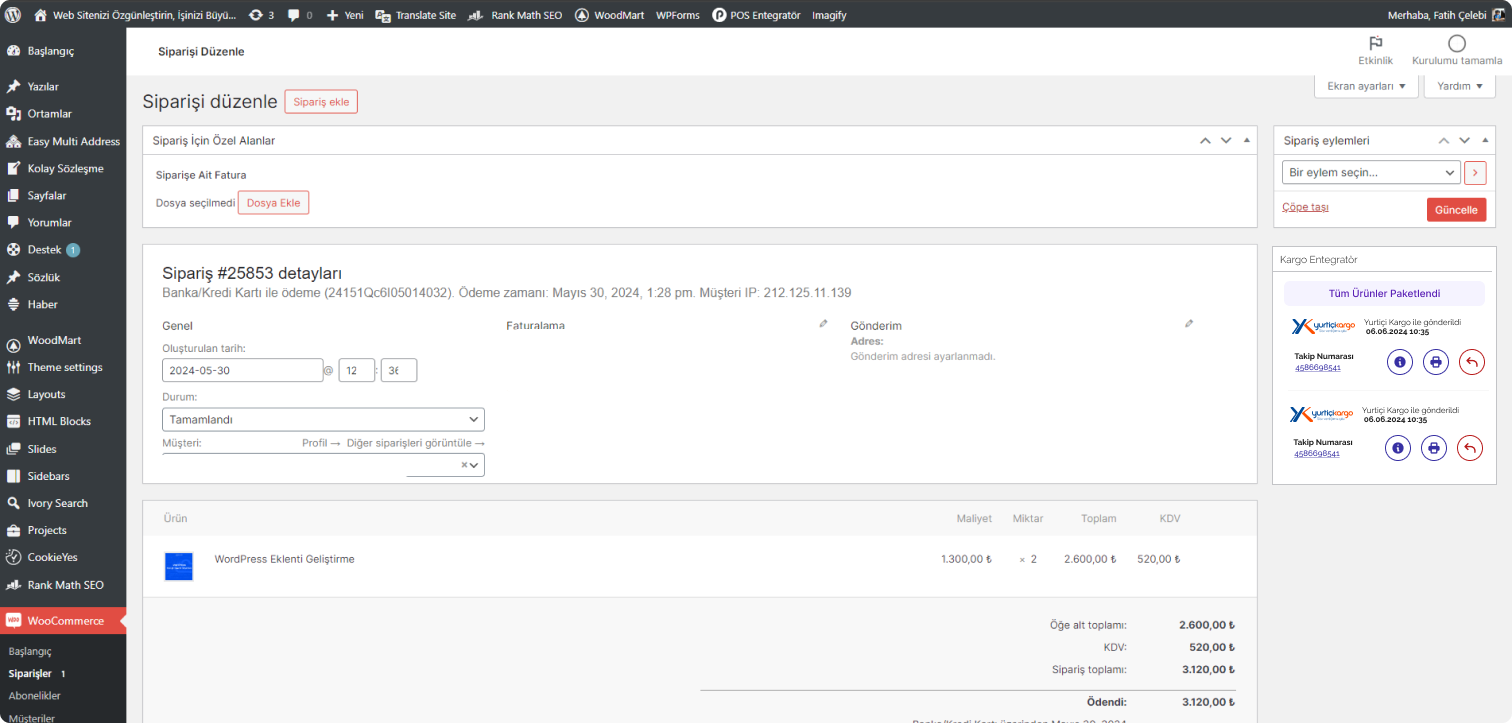Return lower Yurtiçi Kargo shipment
1512x723 pixels.
click(x=1470, y=448)
